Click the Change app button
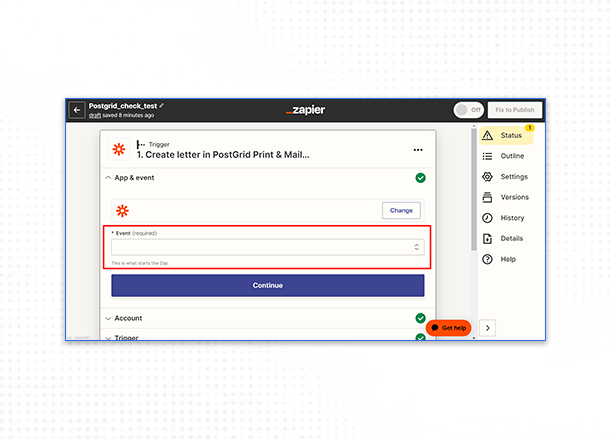Screen dimensions: 610x439 (401, 211)
